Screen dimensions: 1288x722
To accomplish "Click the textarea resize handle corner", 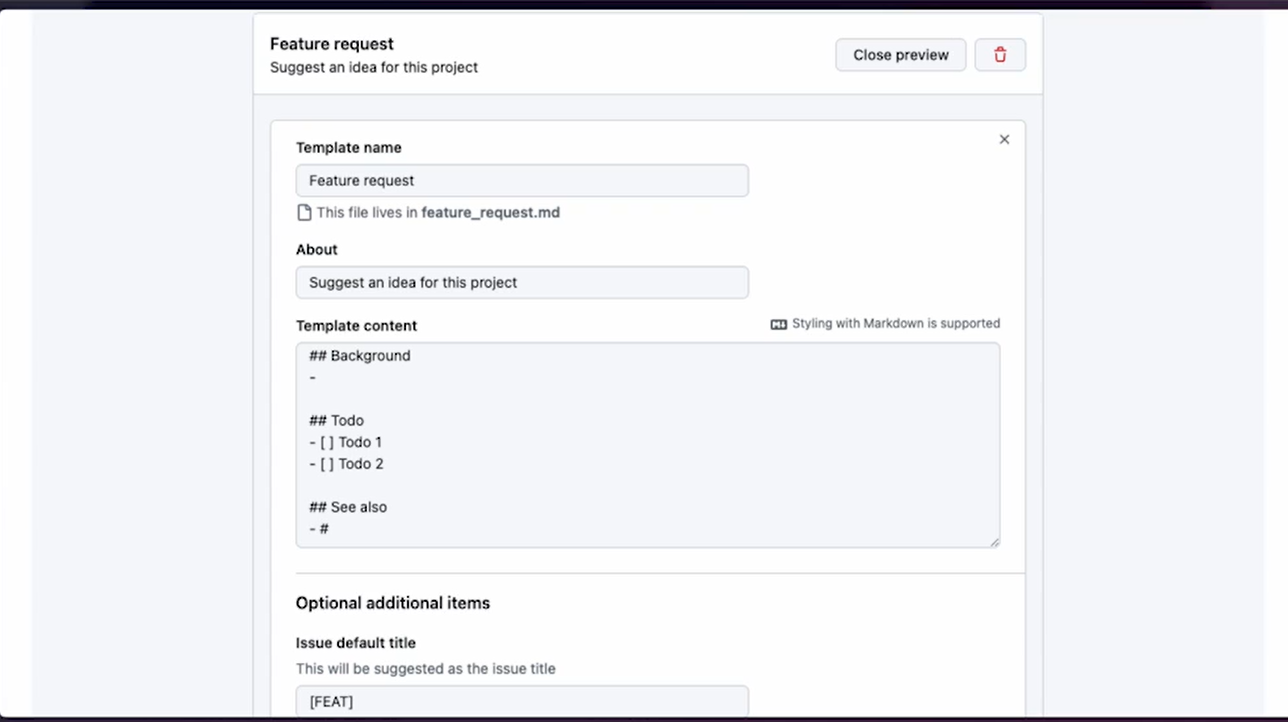I will [x=994, y=542].
